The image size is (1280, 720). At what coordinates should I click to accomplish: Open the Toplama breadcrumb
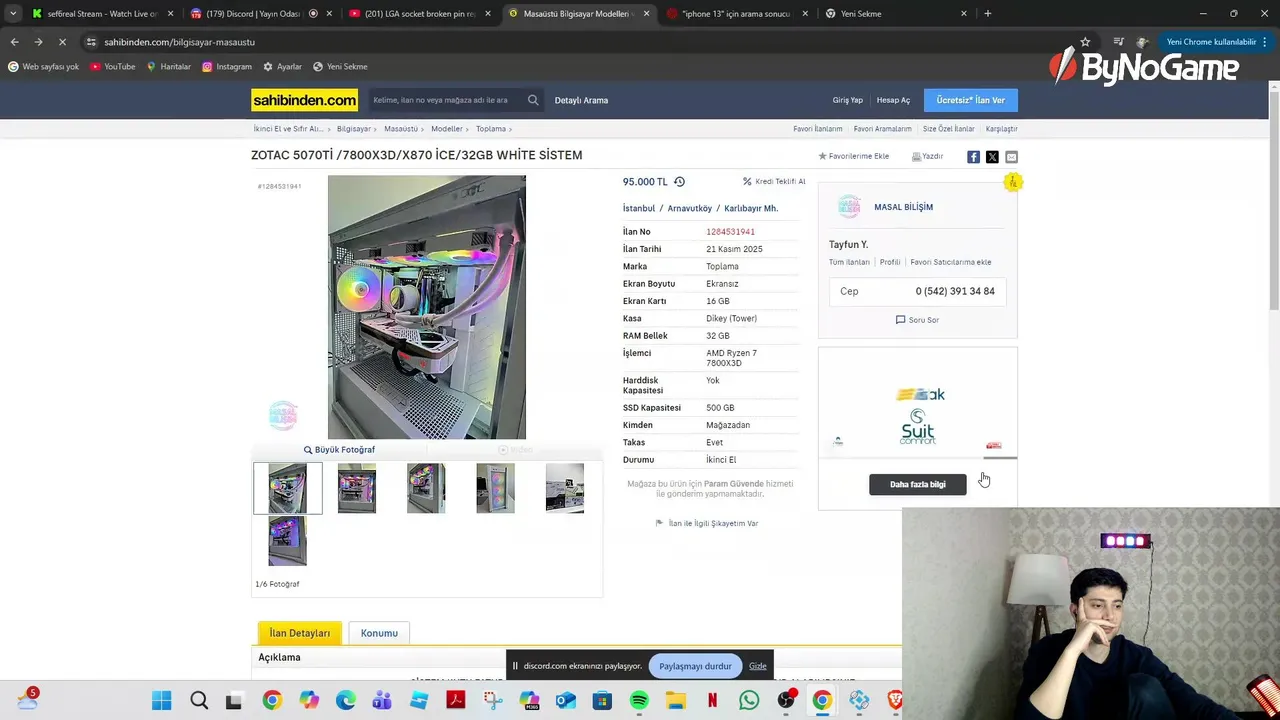490,129
